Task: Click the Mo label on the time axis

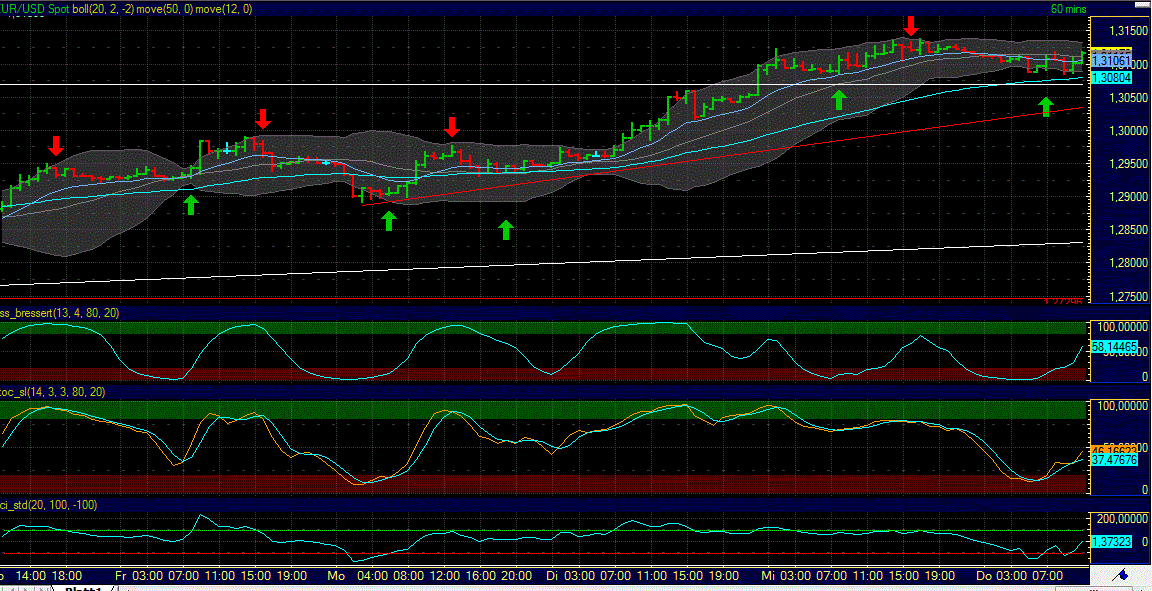Action: tap(336, 576)
